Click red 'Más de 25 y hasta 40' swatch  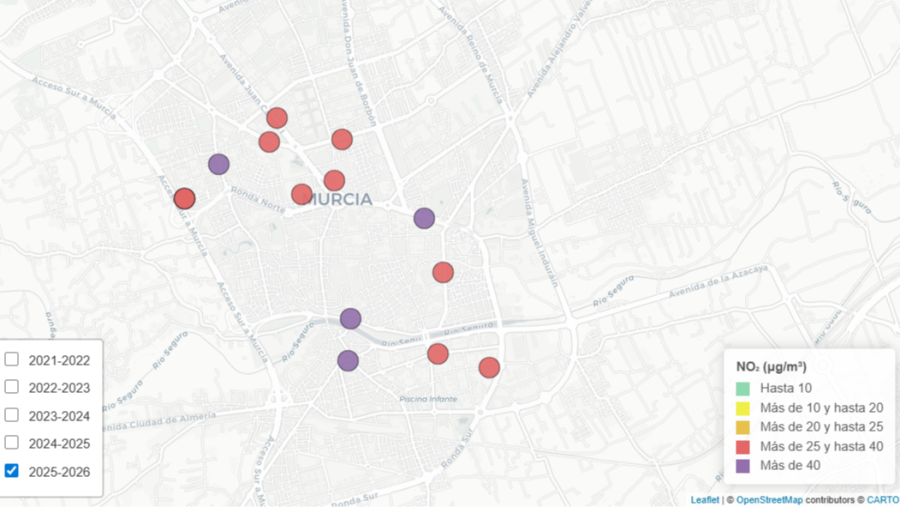pyautogui.click(x=742, y=446)
